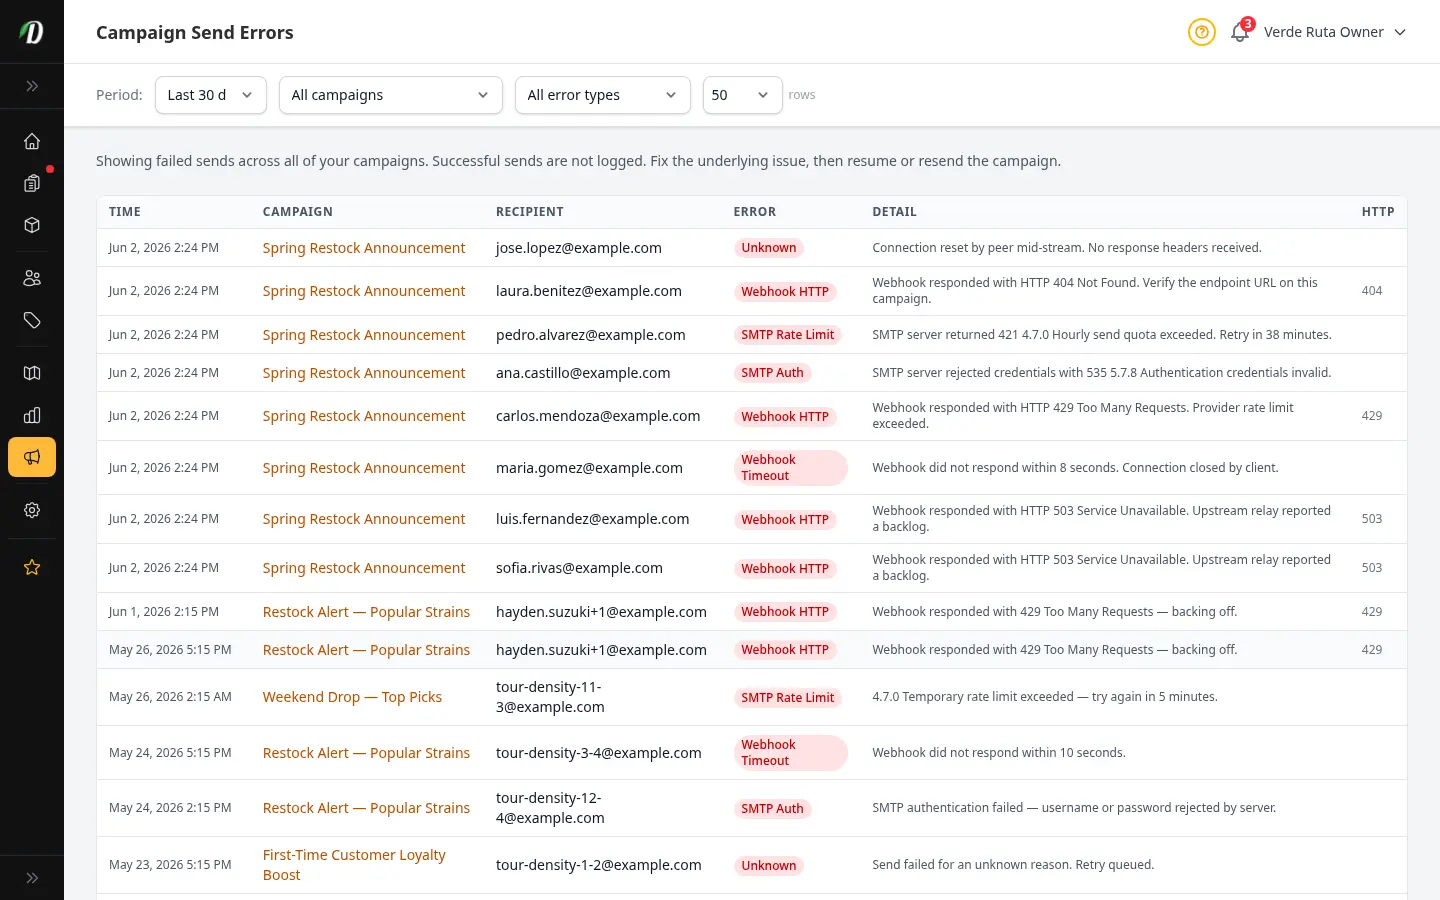This screenshot has height=900, width=1440.
Task: Open the box products icon in sidebar
Action: tap(32, 225)
